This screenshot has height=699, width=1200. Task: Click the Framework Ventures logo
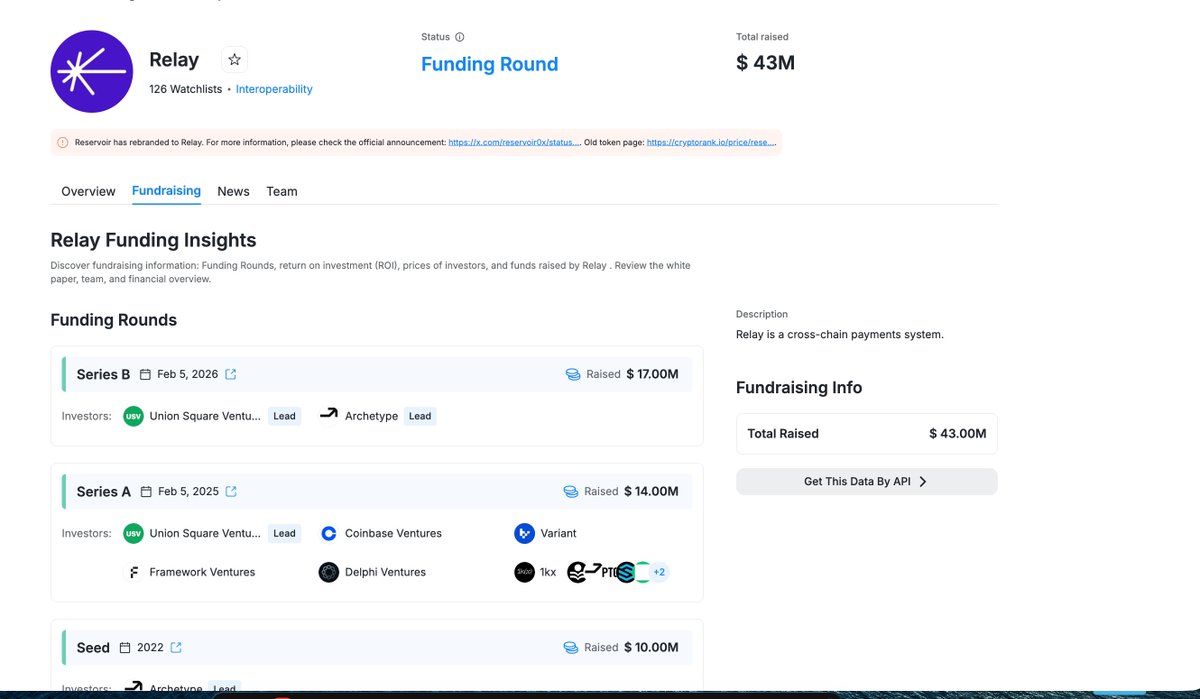coord(133,572)
